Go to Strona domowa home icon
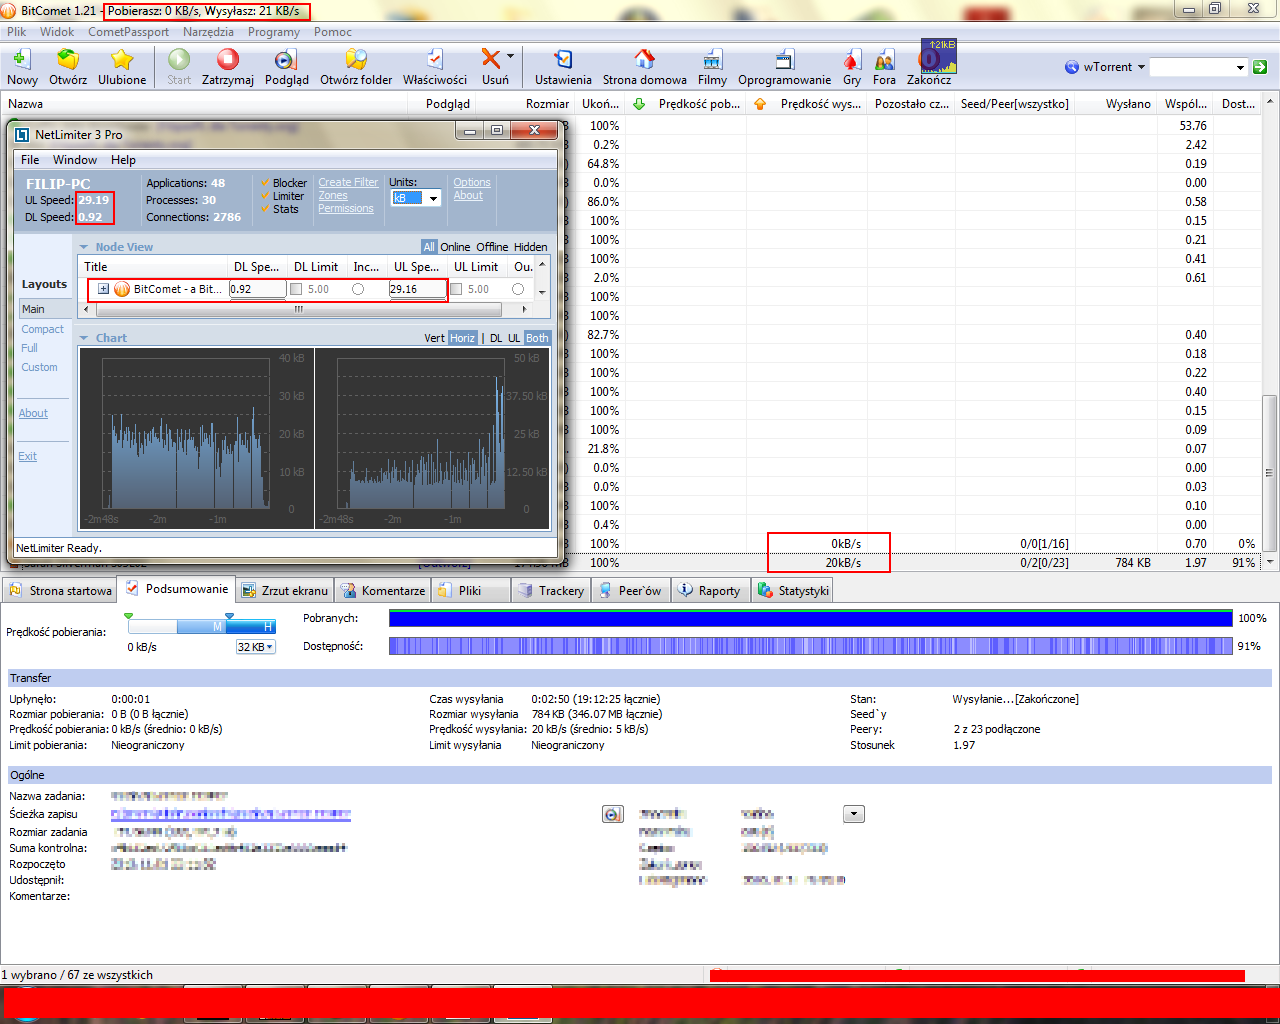1280x1024 pixels. pyautogui.click(x=644, y=60)
